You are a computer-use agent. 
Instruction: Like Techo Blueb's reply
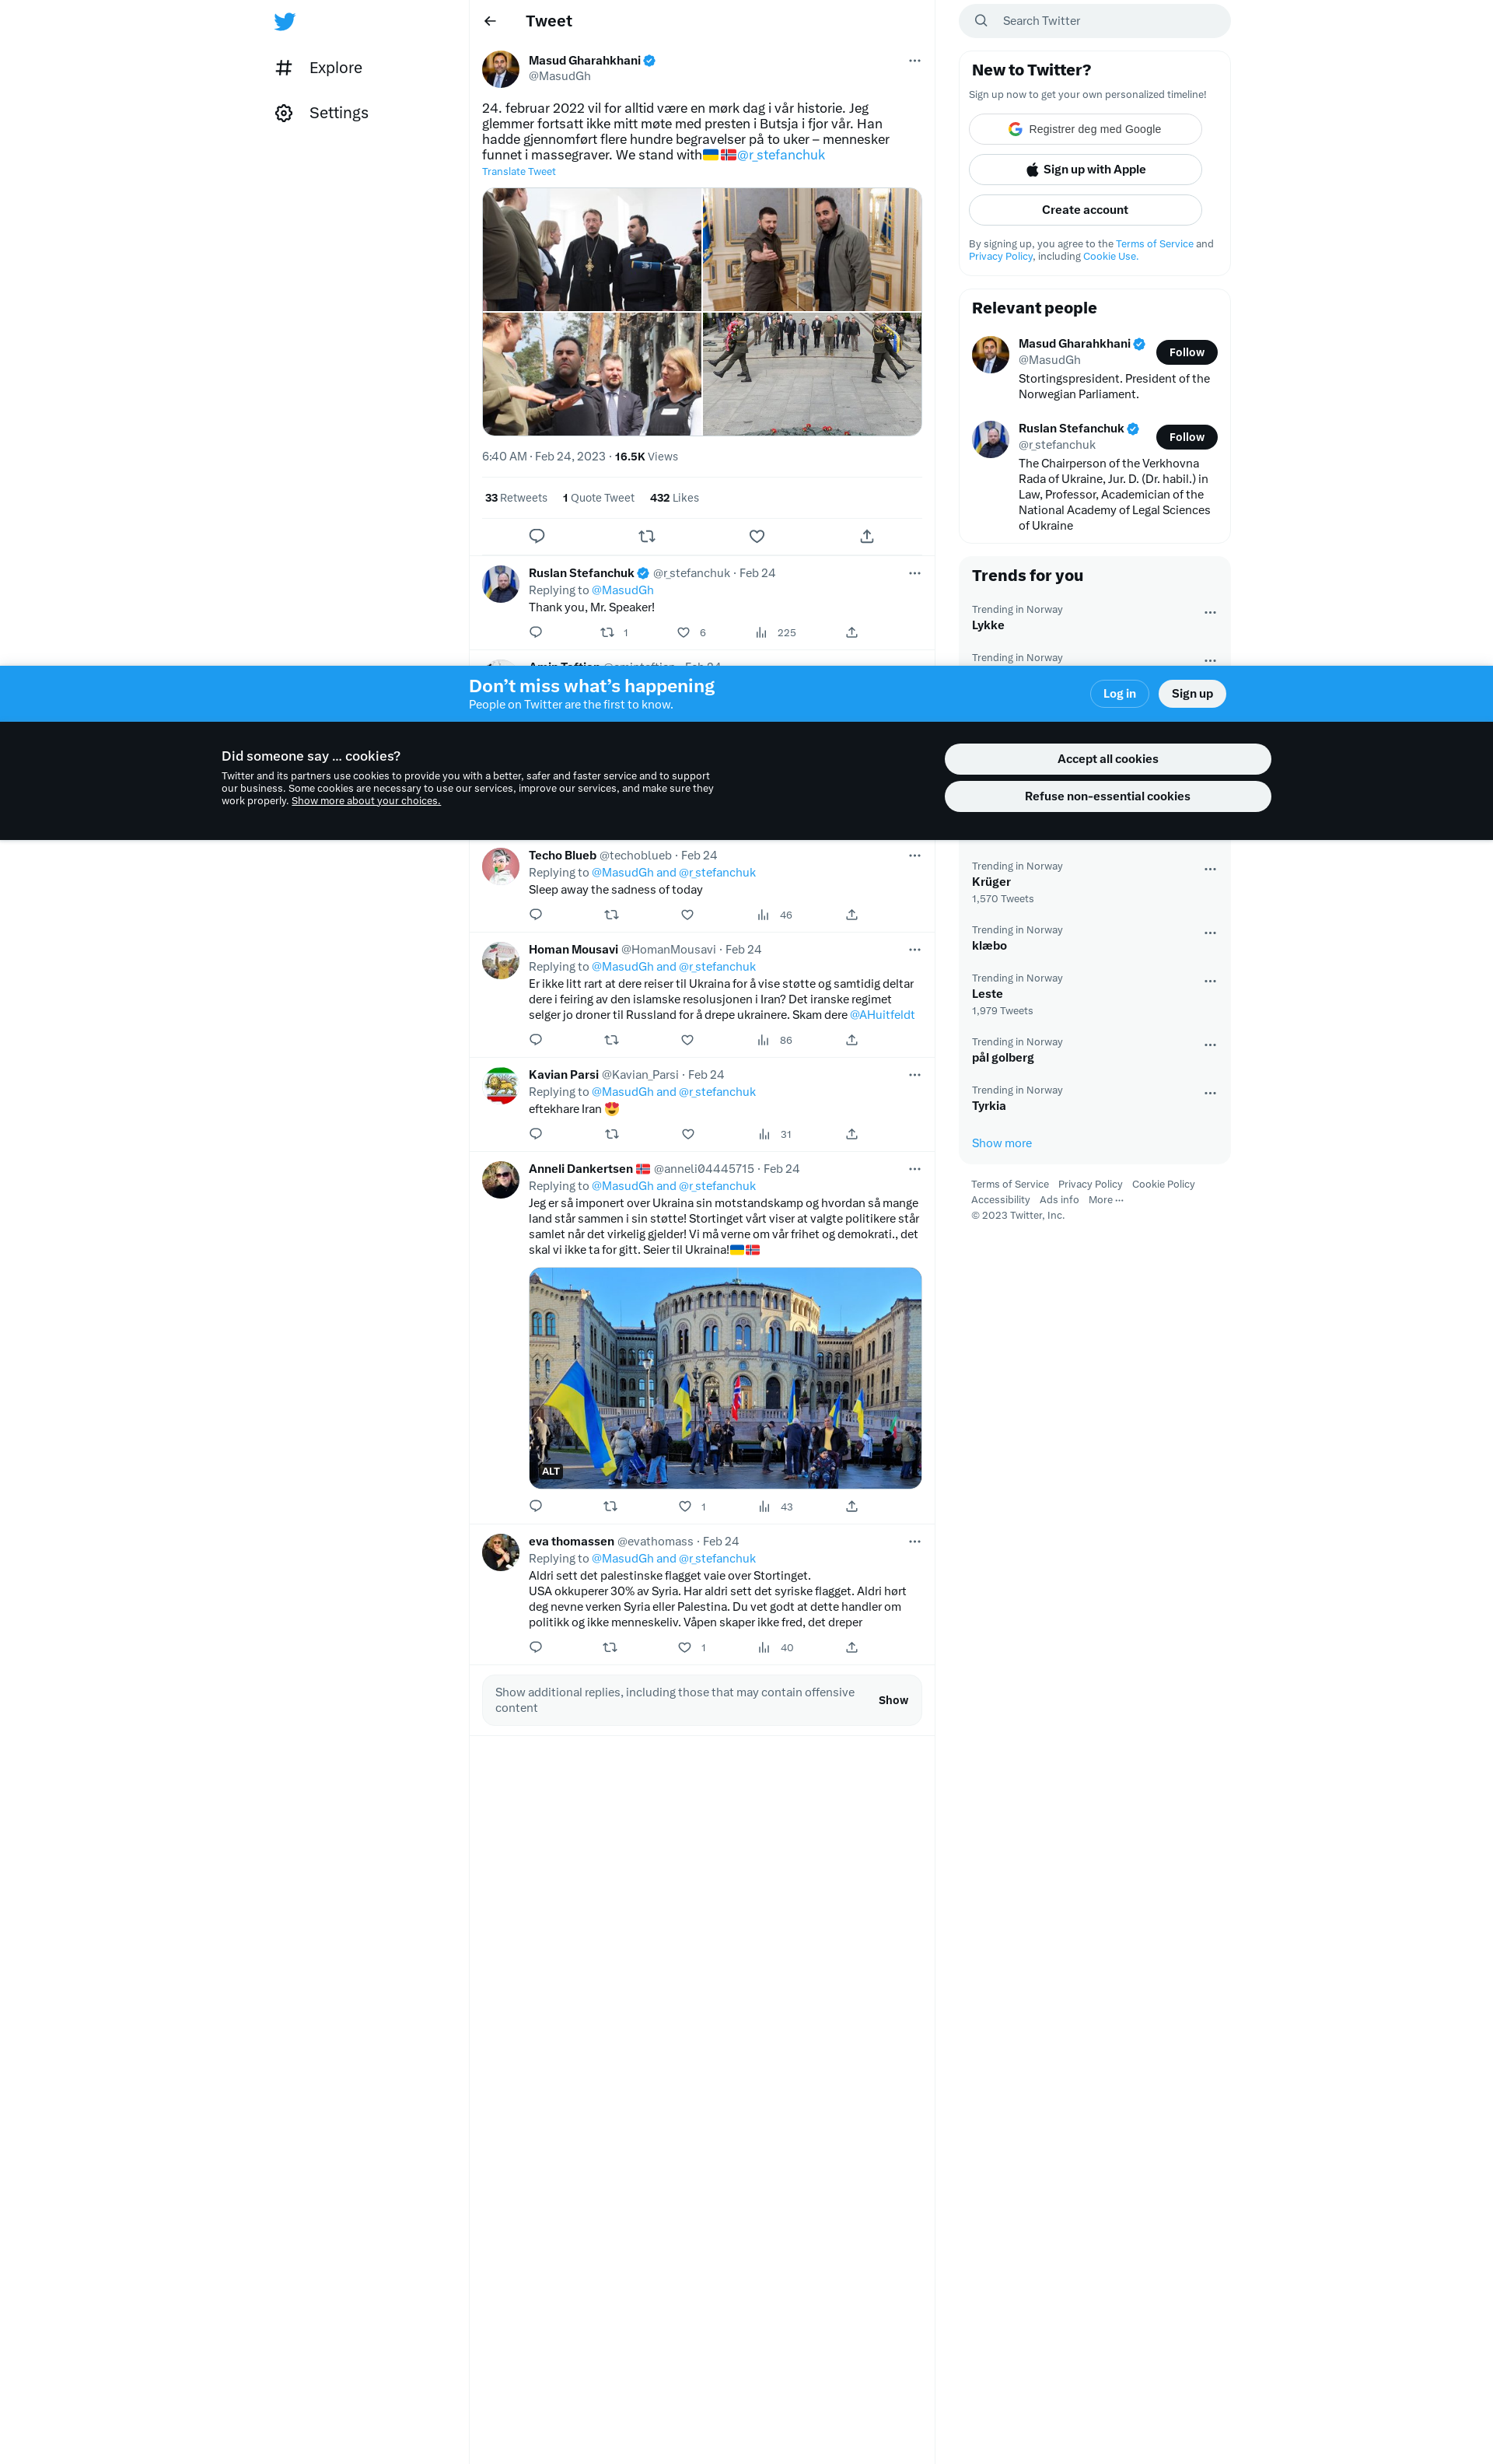coord(687,915)
